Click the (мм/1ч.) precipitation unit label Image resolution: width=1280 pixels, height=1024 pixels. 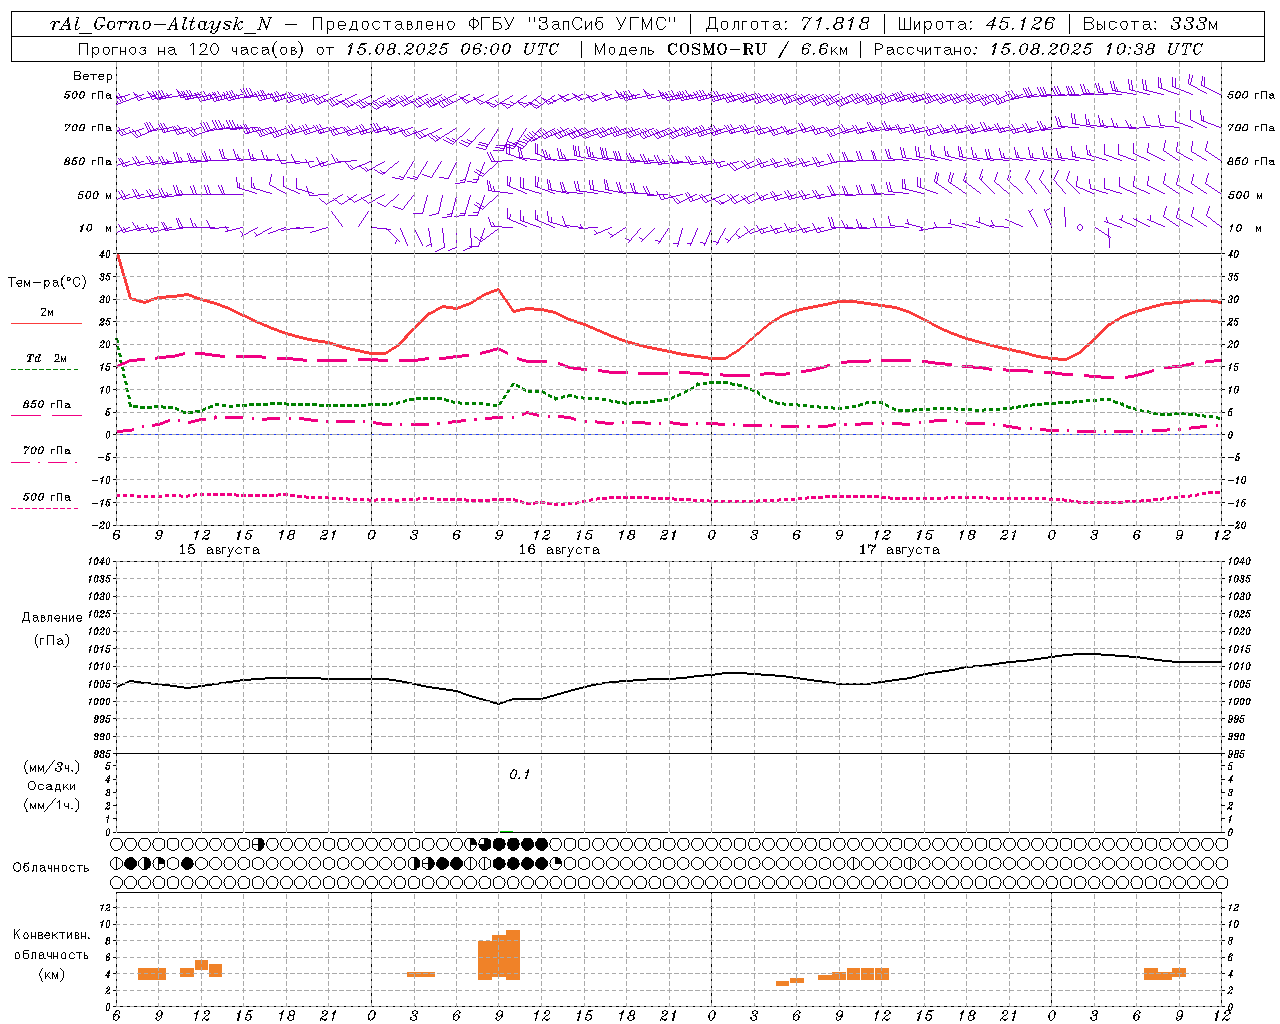(51, 805)
